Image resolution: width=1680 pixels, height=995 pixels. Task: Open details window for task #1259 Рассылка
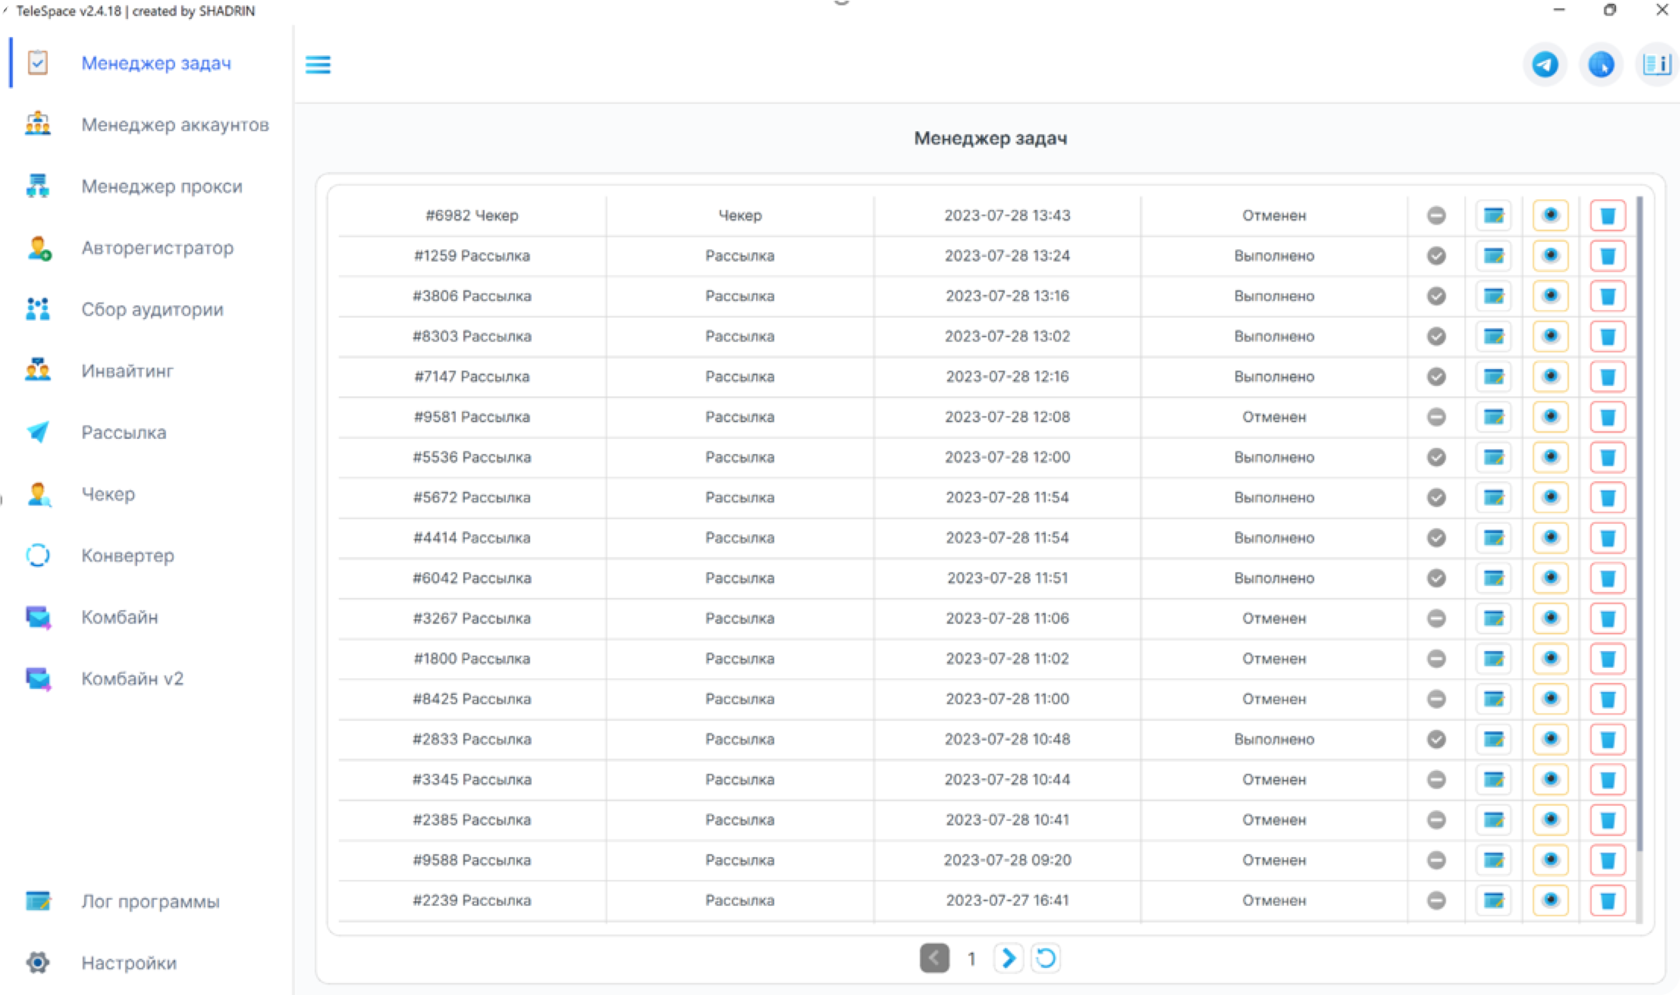pyautogui.click(x=1494, y=256)
